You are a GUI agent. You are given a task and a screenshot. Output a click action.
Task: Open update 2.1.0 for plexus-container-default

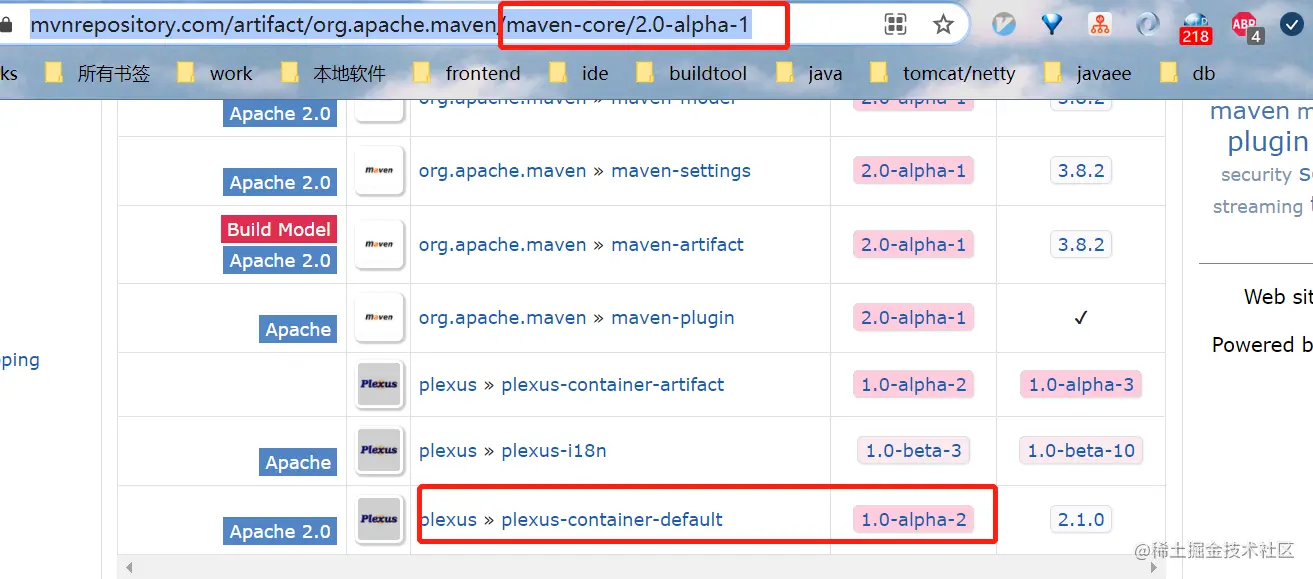1081,520
